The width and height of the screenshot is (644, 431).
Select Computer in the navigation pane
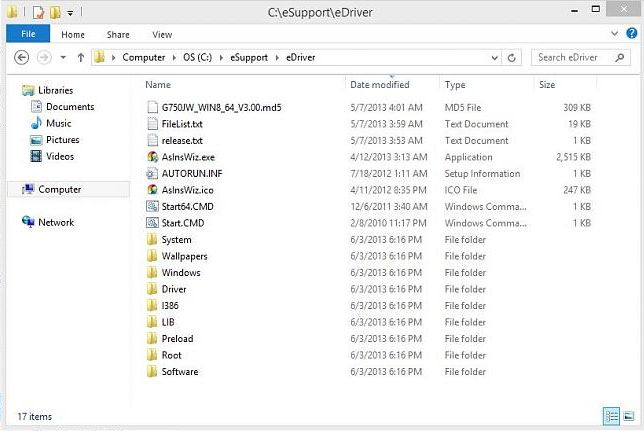(x=68, y=189)
